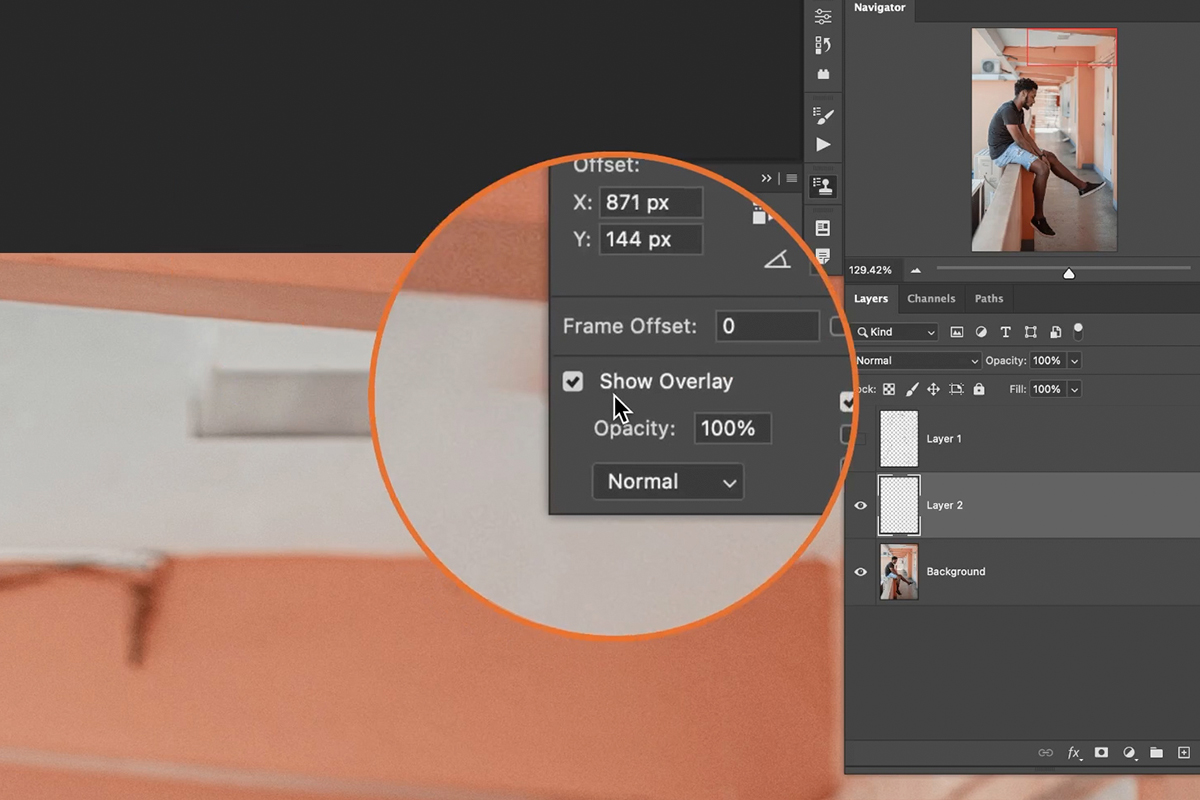
Task: Create a new group folder icon
Action: pyautogui.click(x=1156, y=752)
